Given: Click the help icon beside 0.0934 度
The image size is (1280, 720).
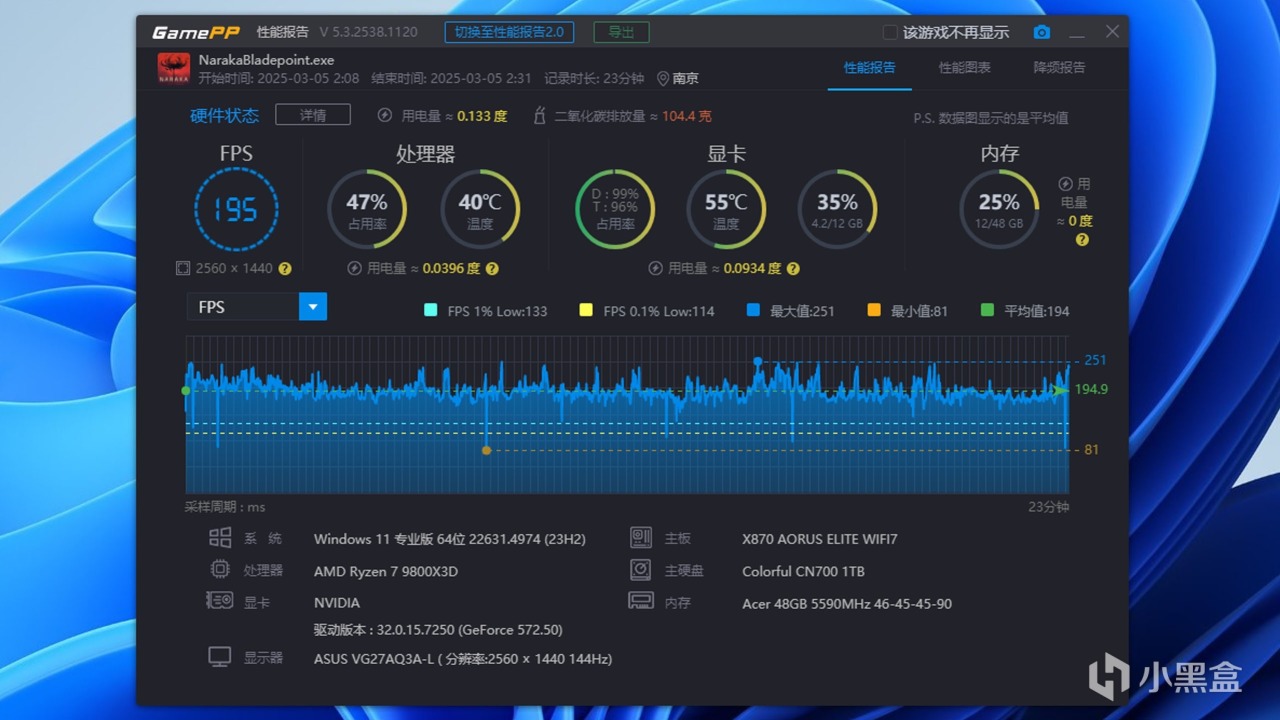Looking at the screenshot, I should pos(793,268).
